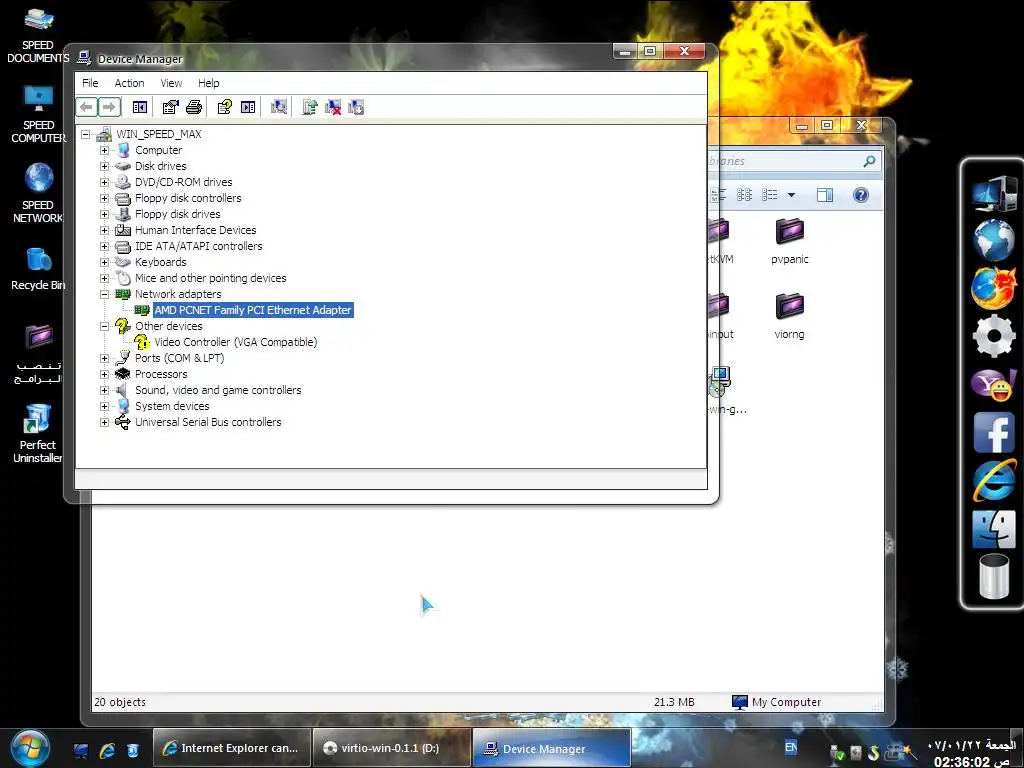Expand Universal Serial Bus controllers
1024x768 pixels.
[x=104, y=422]
